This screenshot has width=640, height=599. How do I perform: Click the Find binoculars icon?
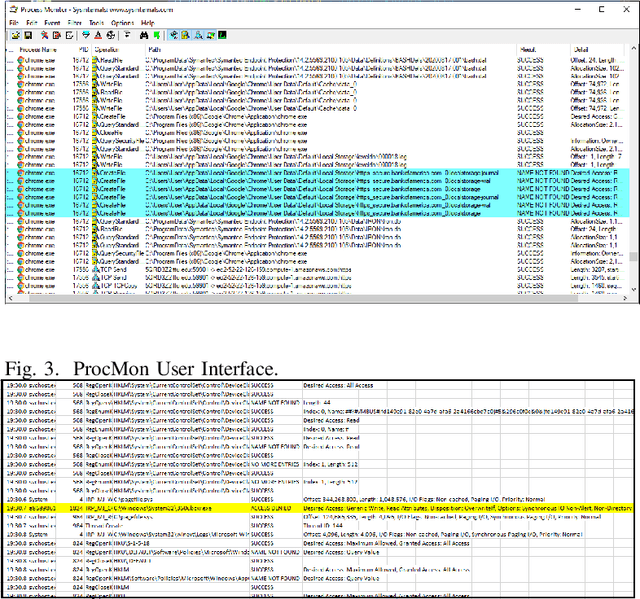coord(143,34)
